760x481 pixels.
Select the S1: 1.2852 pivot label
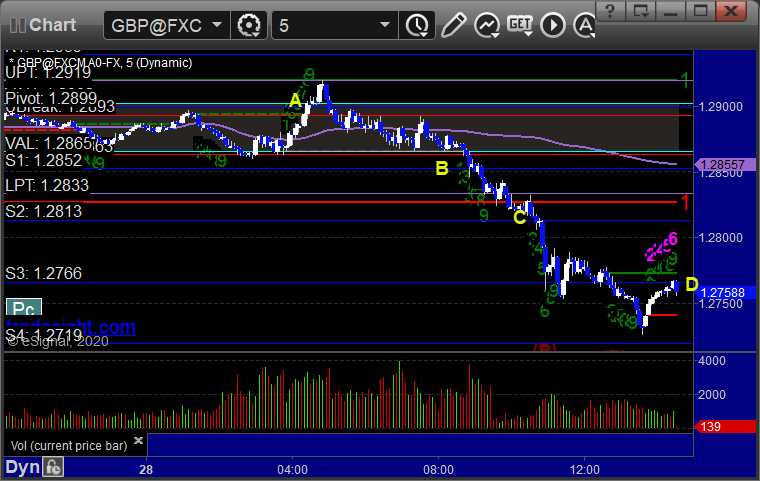[44, 160]
